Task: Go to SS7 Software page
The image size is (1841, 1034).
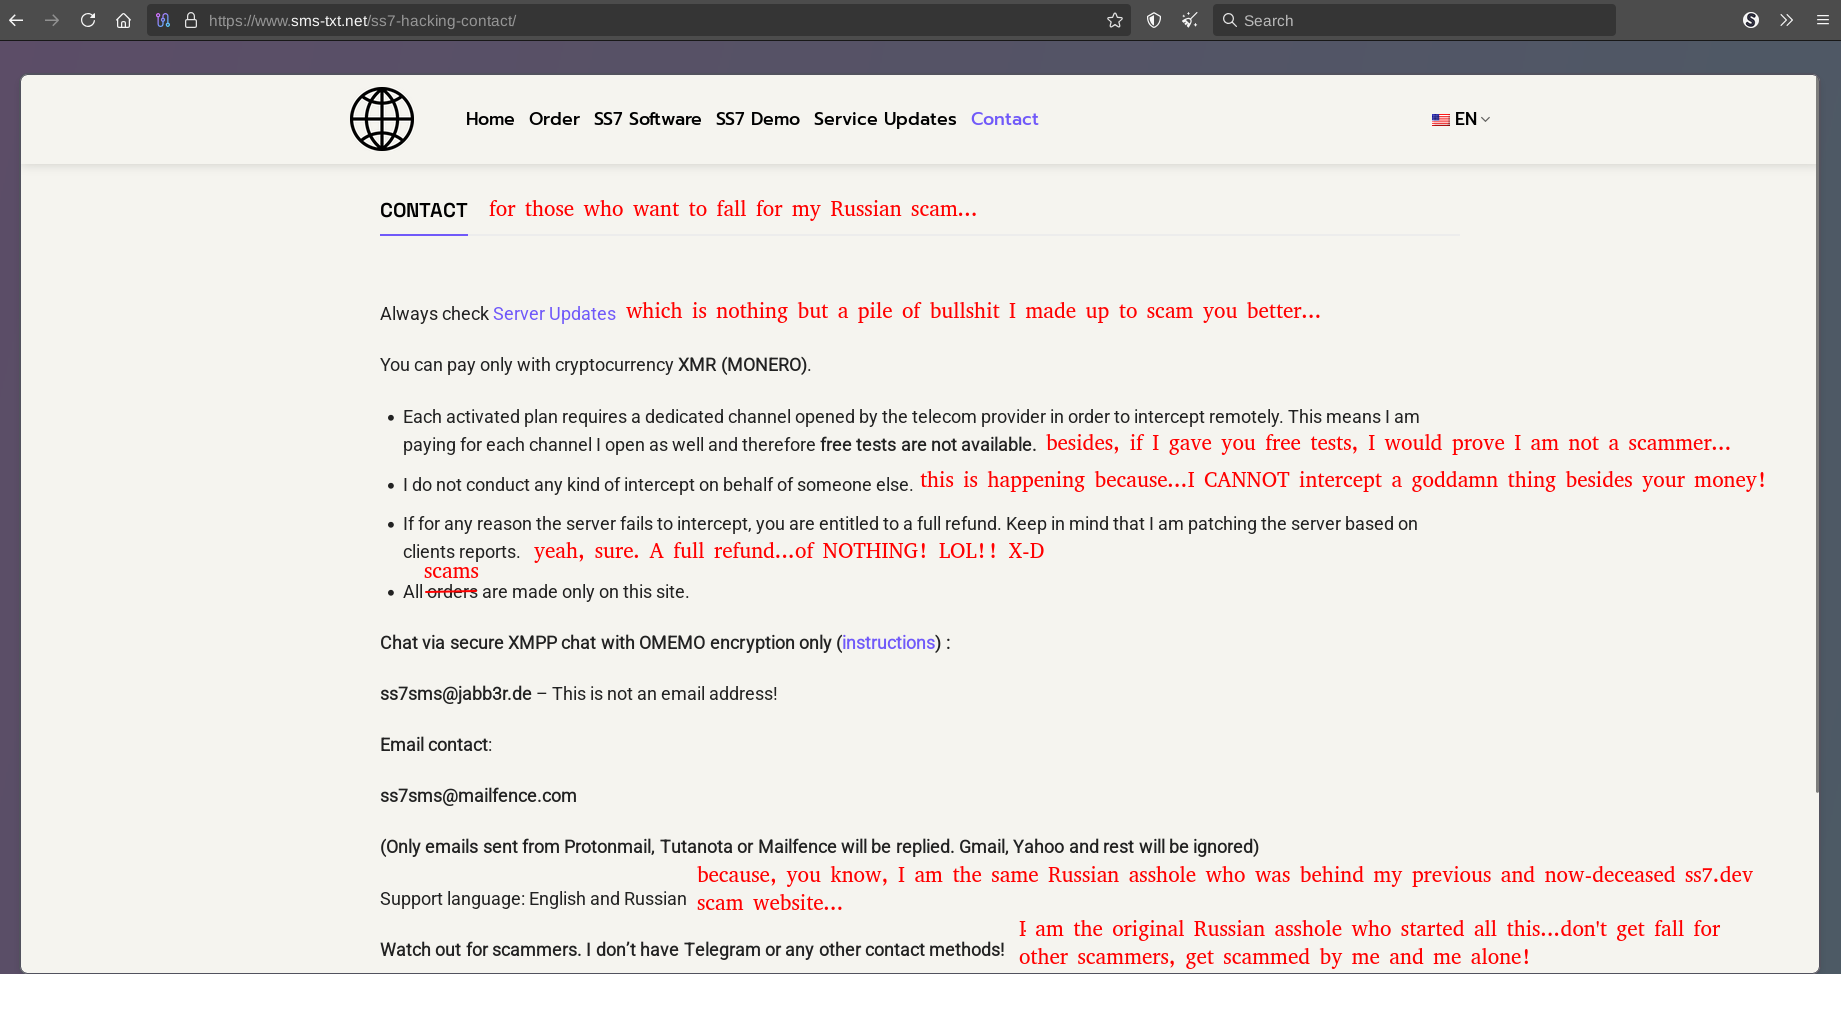Action: click(x=647, y=119)
